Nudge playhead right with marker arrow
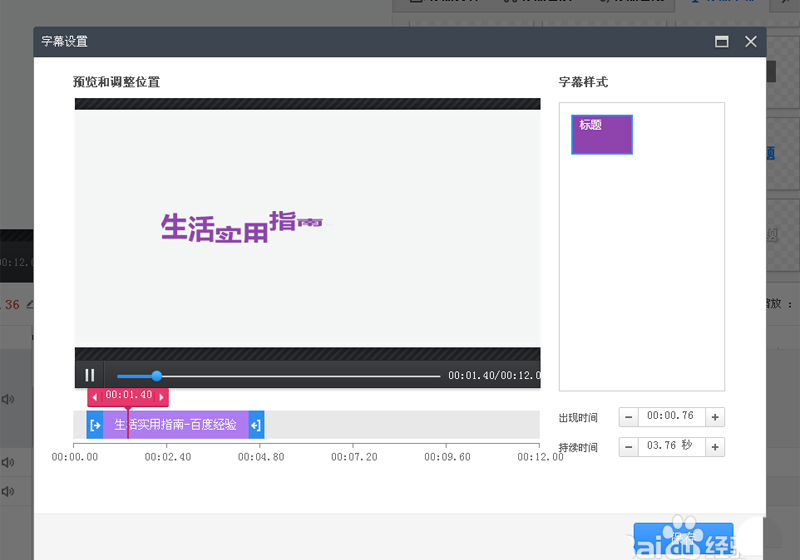 click(162, 397)
